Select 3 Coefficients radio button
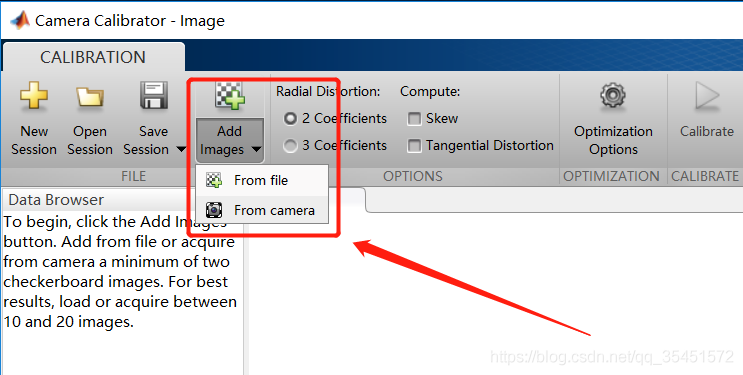 290,146
